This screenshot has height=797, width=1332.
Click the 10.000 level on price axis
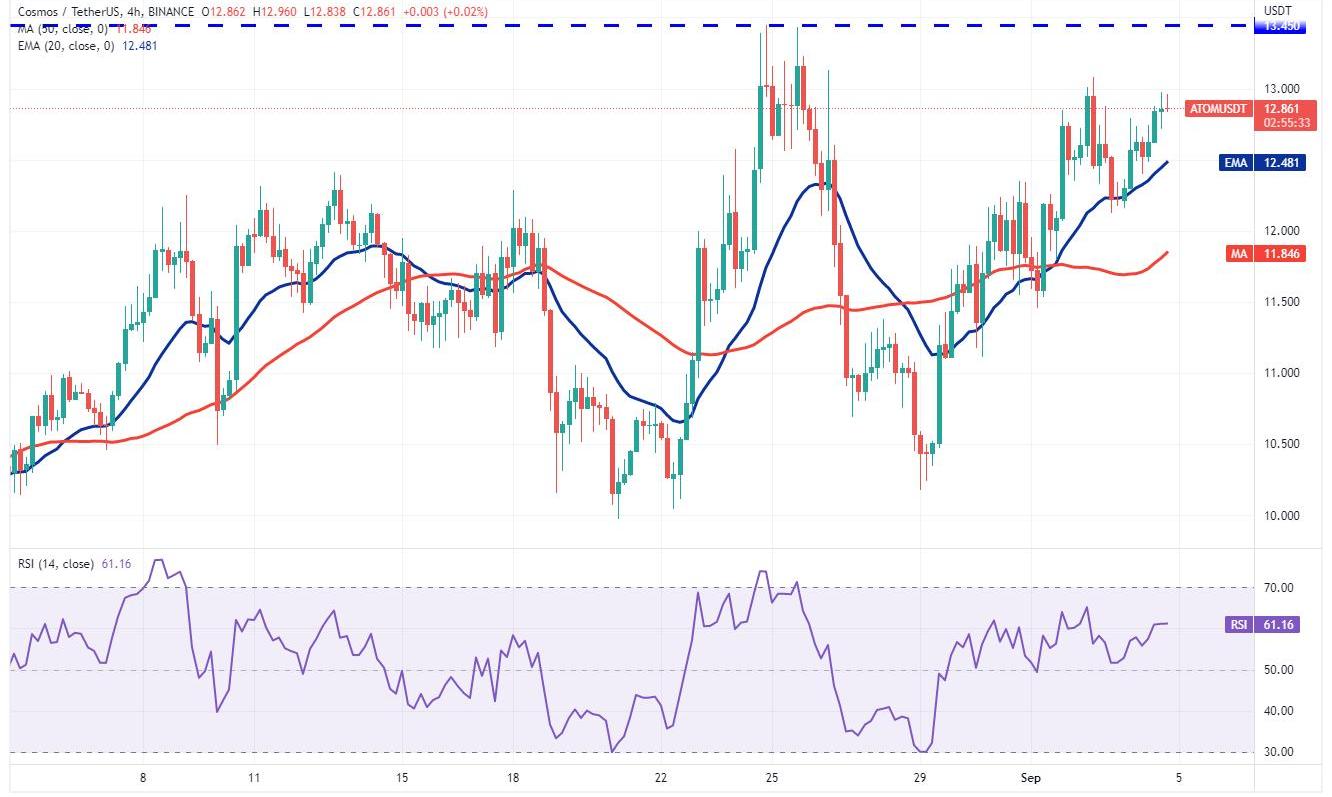[x=1283, y=516]
